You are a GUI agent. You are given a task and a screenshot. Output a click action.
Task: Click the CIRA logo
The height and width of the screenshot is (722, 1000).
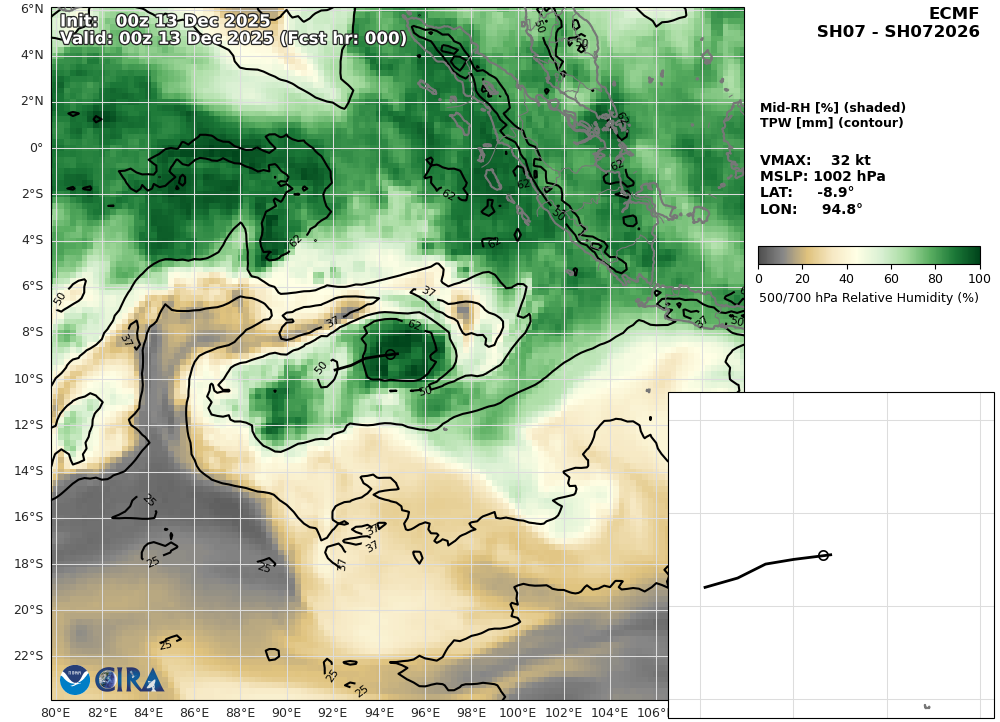click(x=129, y=680)
